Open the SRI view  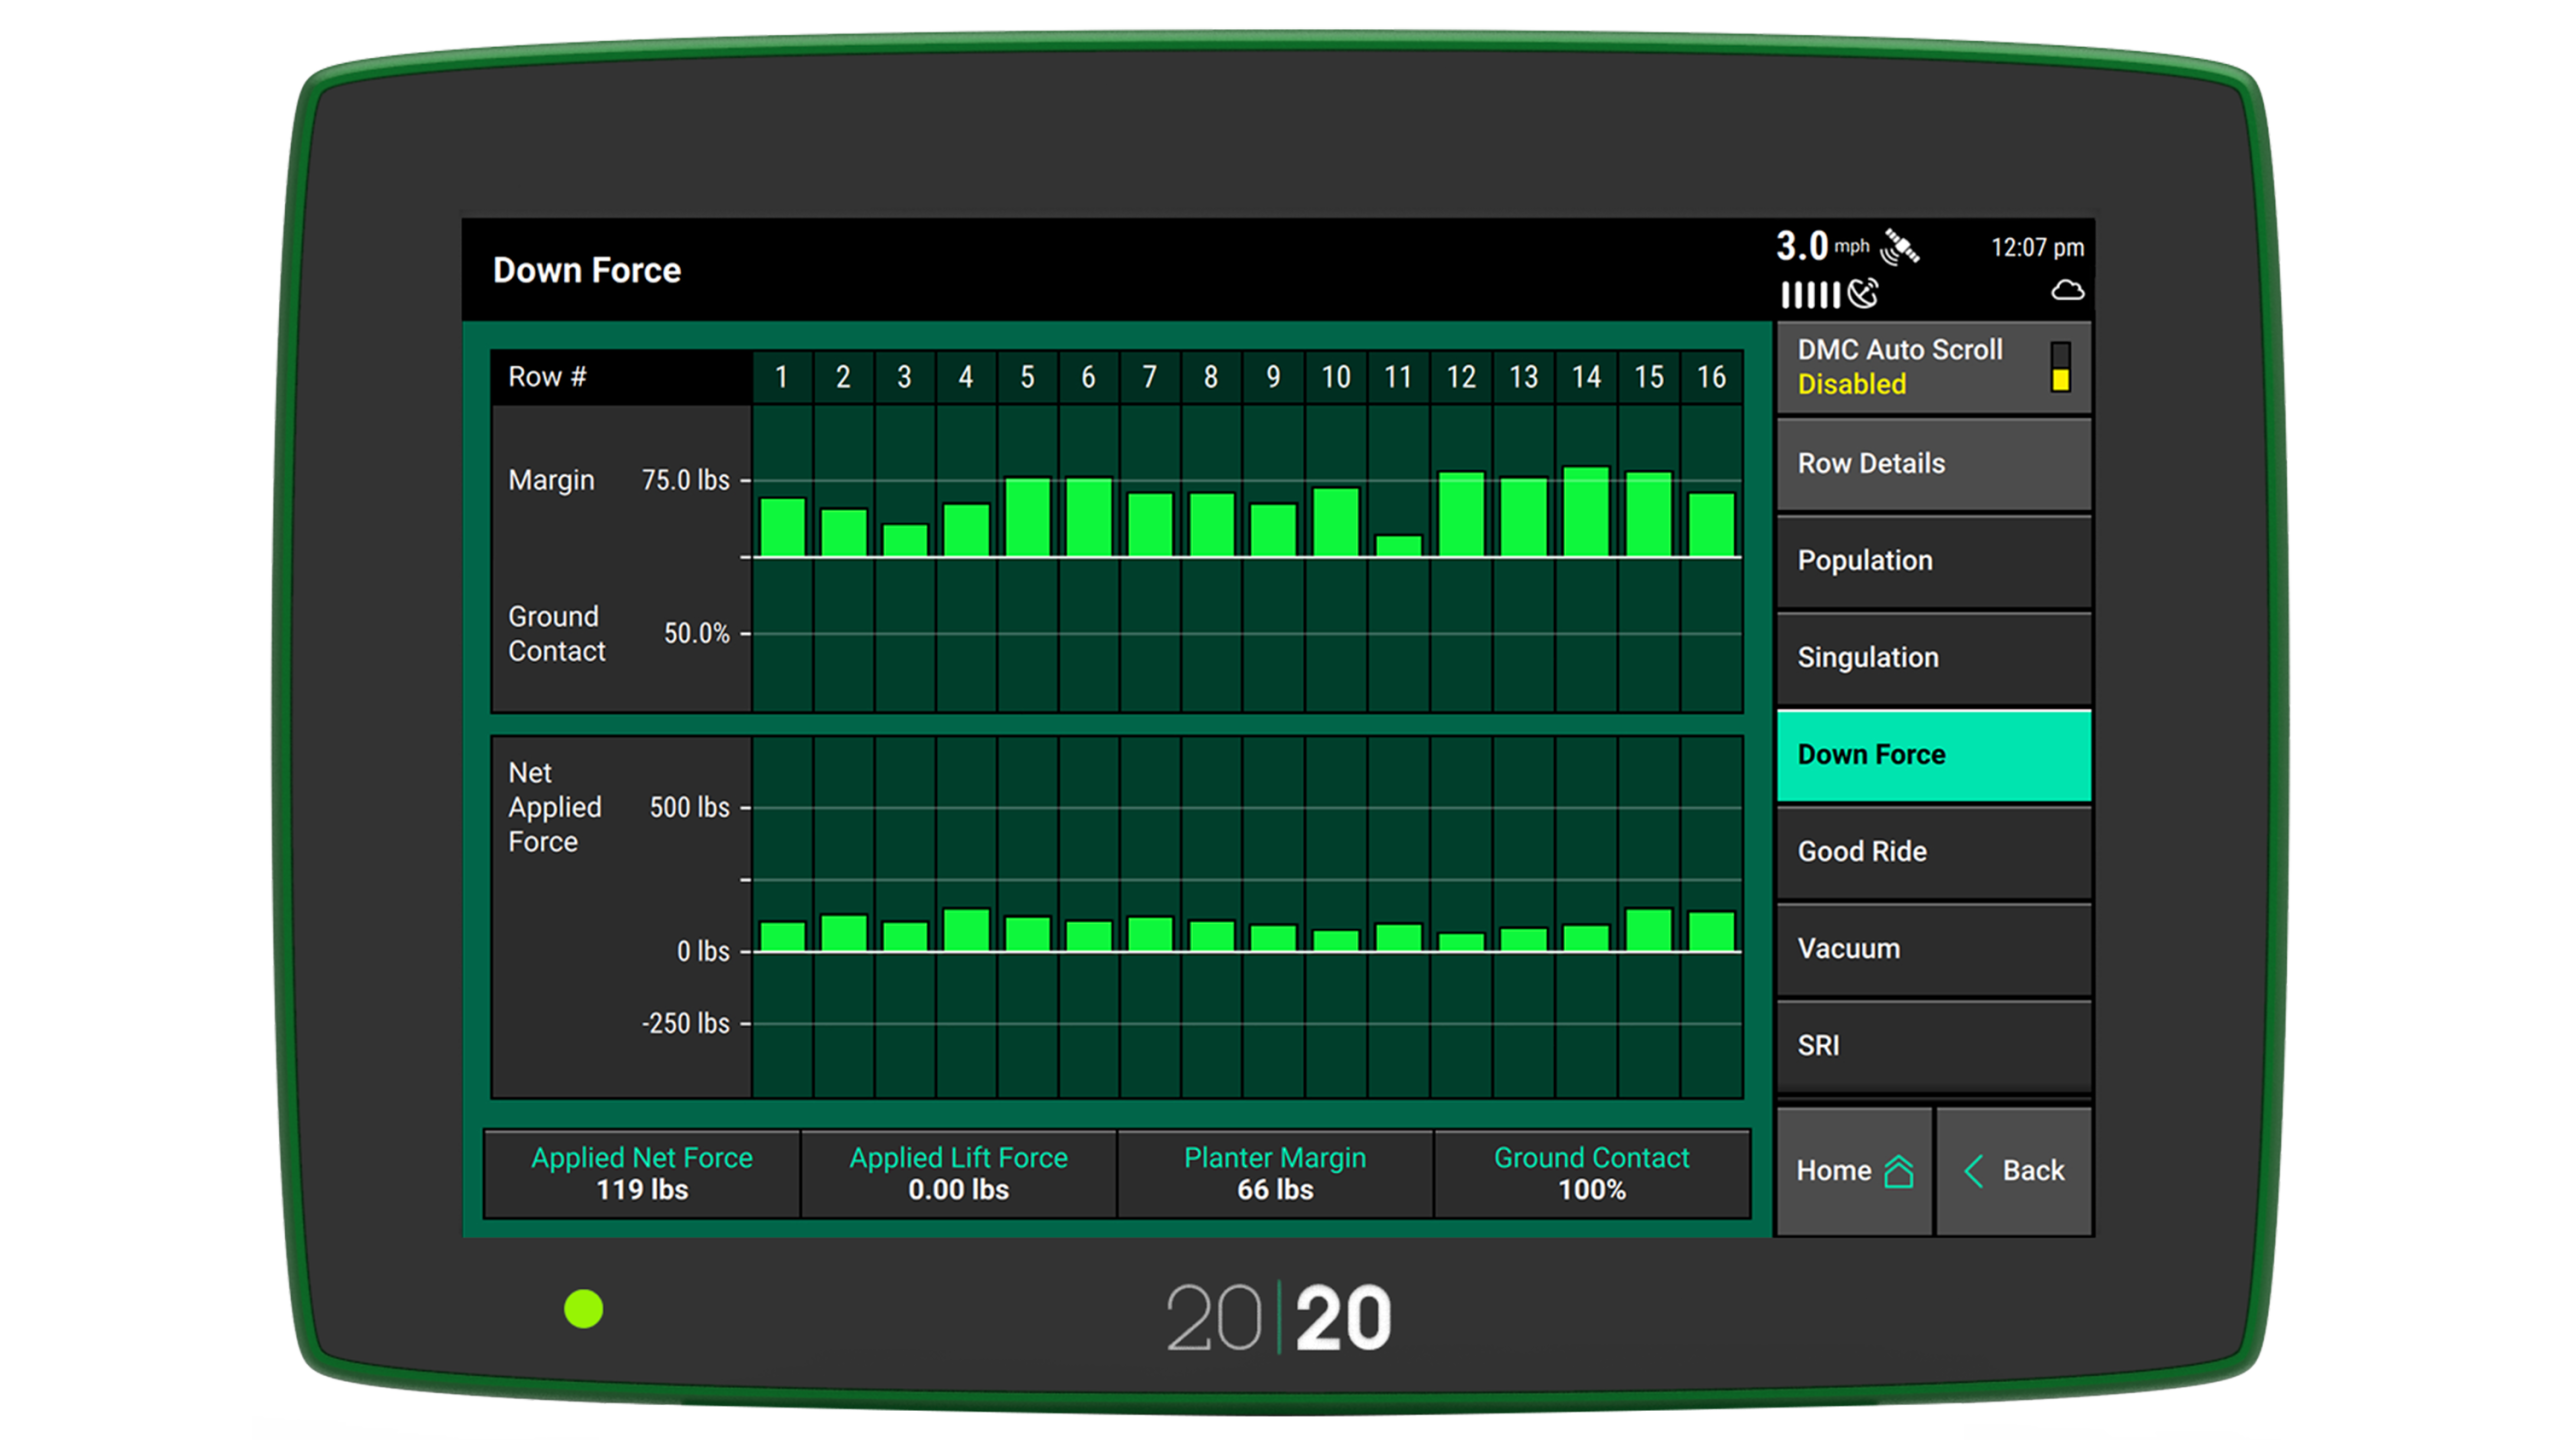point(1932,1046)
